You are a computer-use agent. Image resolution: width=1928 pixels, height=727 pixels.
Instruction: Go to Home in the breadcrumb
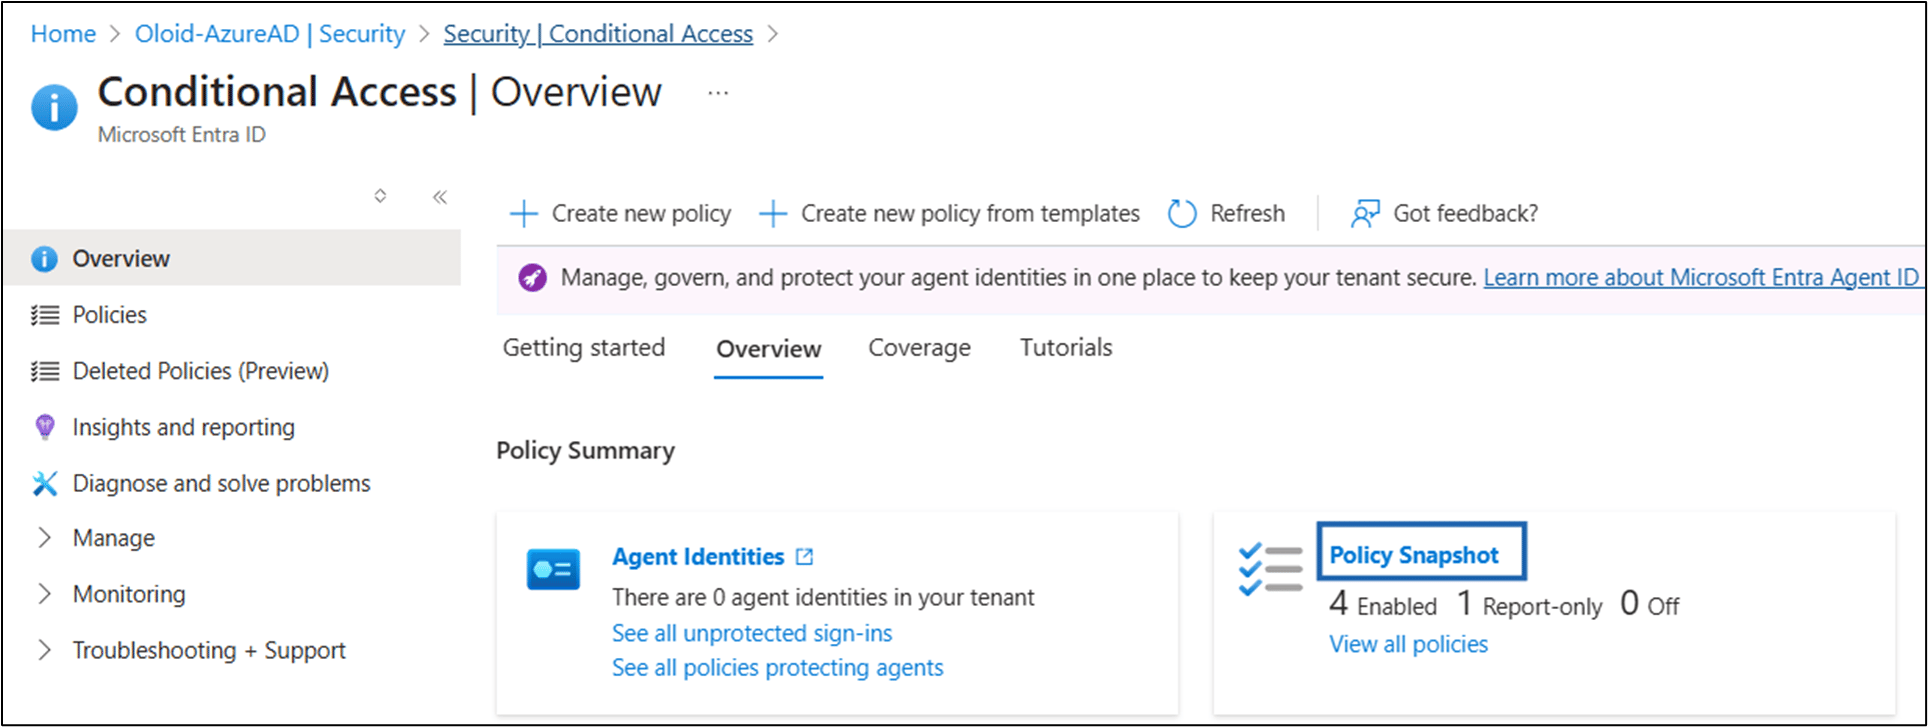coord(63,34)
